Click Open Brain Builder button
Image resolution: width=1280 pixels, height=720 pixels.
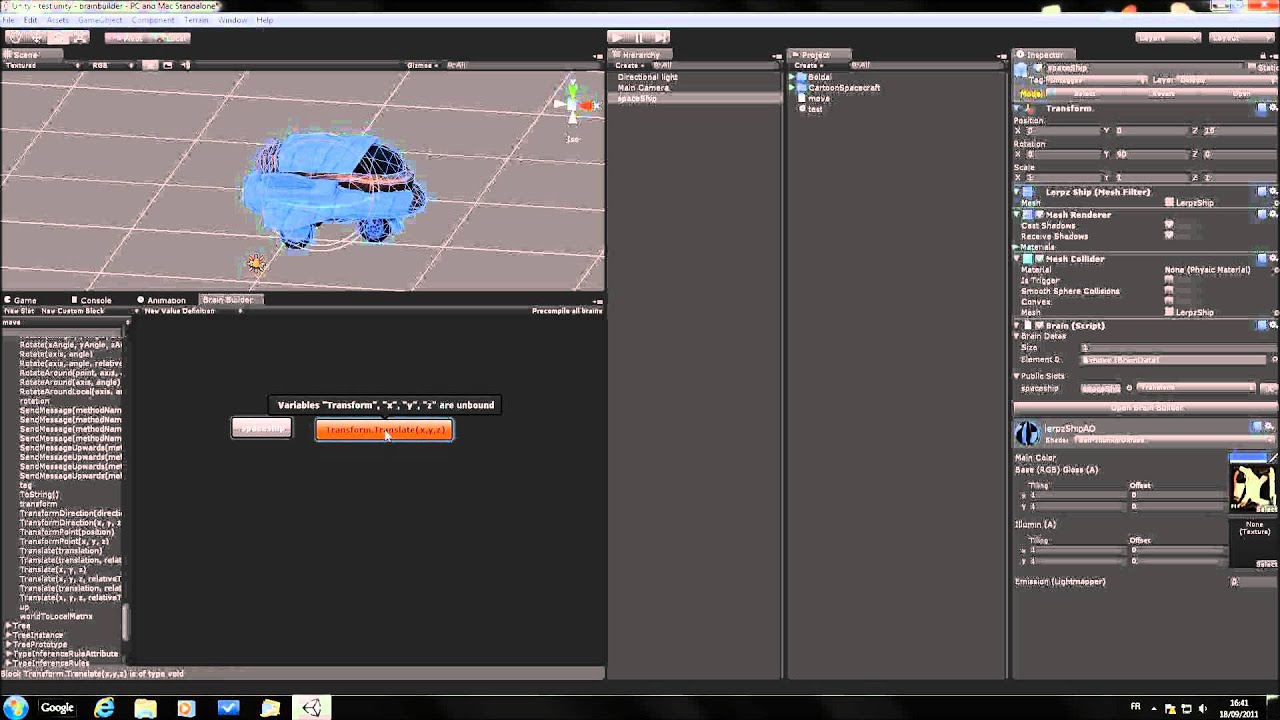click(x=1146, y=408)
